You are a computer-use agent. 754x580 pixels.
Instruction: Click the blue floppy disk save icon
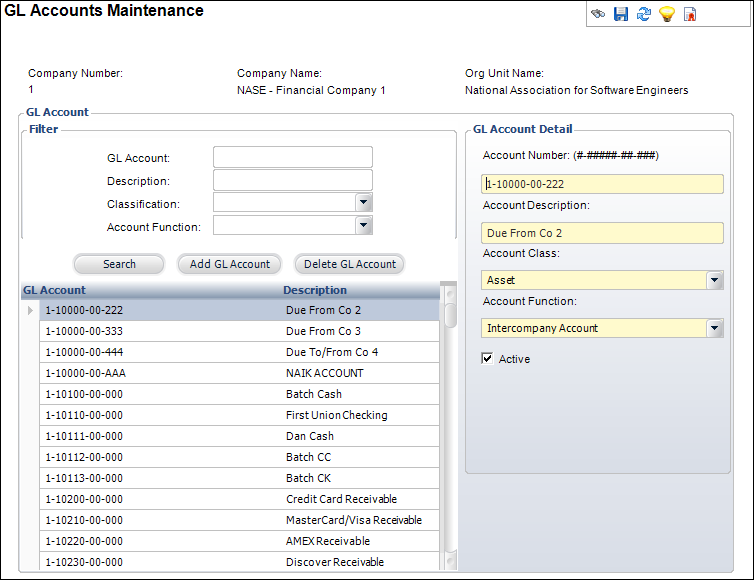621,14
